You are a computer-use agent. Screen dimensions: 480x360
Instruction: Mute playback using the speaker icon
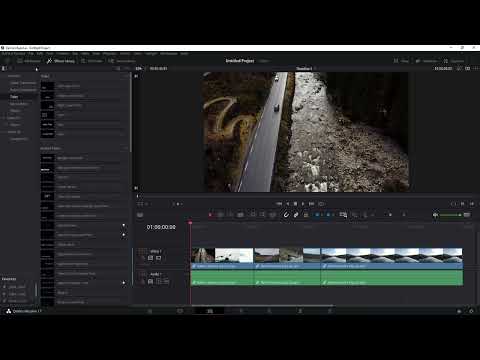pyautogui.click(x=435, y=215)
